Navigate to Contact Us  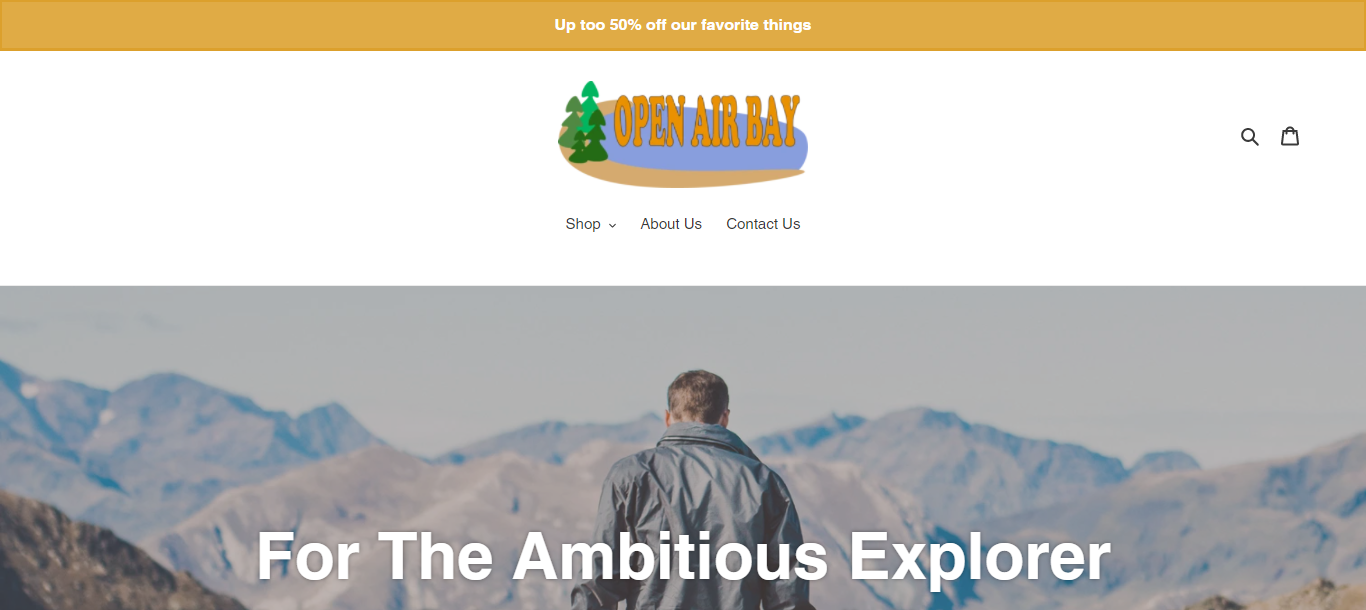[763, 224]
